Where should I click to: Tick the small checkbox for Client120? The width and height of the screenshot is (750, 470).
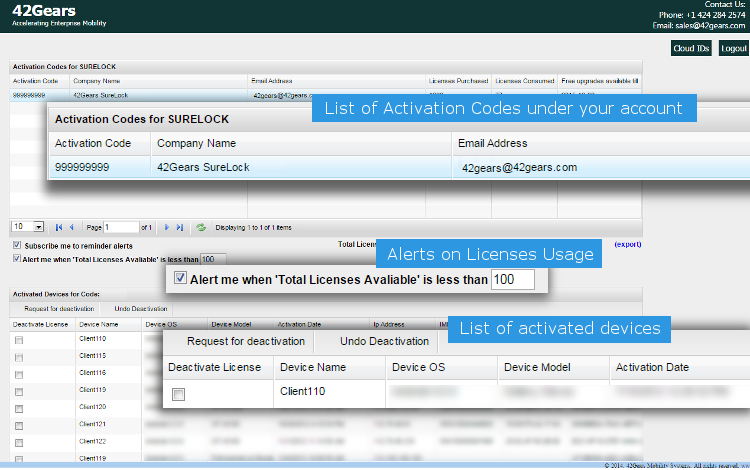point(19,409)
